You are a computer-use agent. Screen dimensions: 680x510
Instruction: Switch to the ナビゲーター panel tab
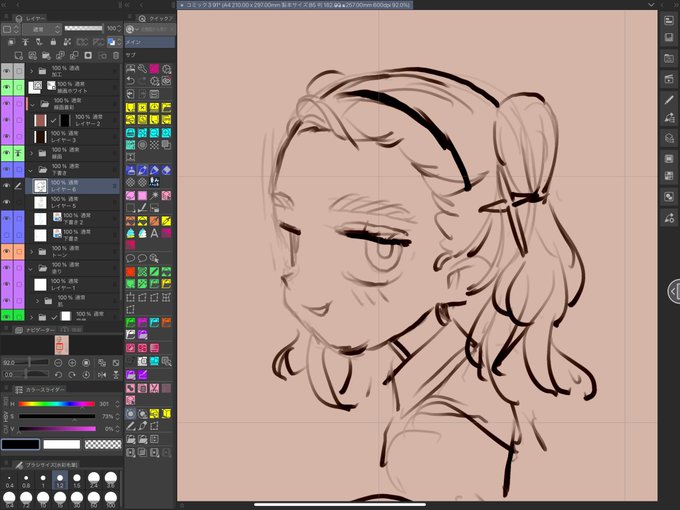point(35,330)
